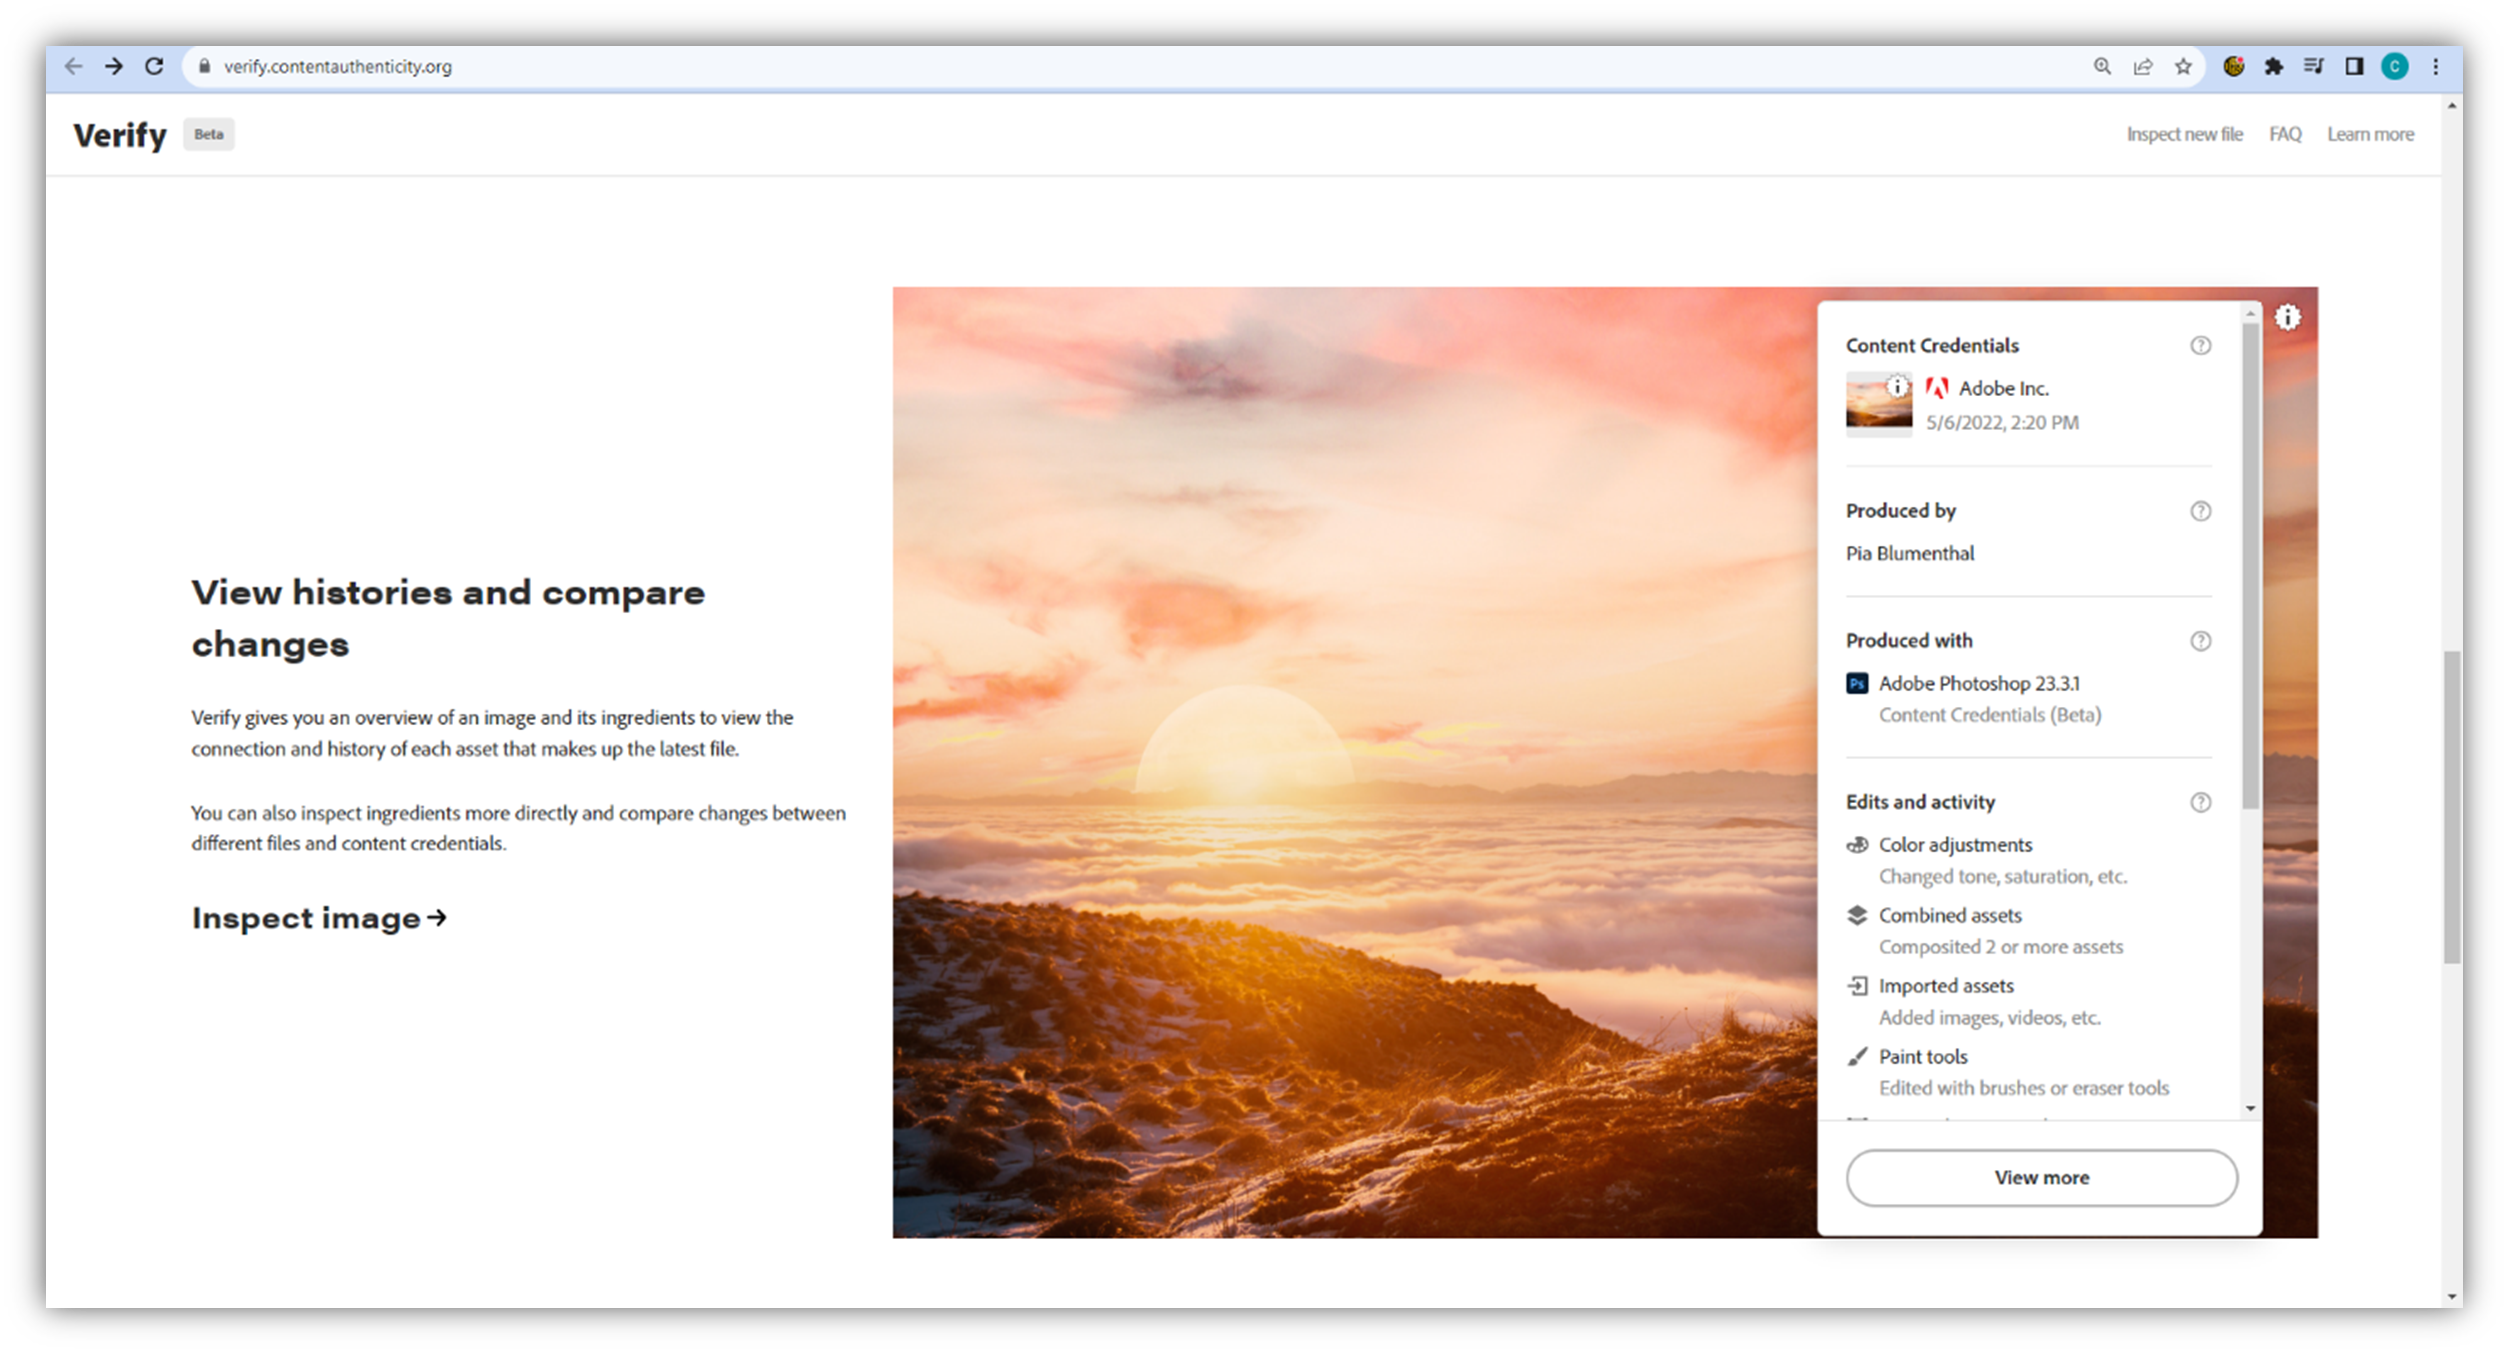Open Edits and activity help icon
The height and width of the screenshot is (1354, 2509).
pyautogui.click(x=2200, y=802)
